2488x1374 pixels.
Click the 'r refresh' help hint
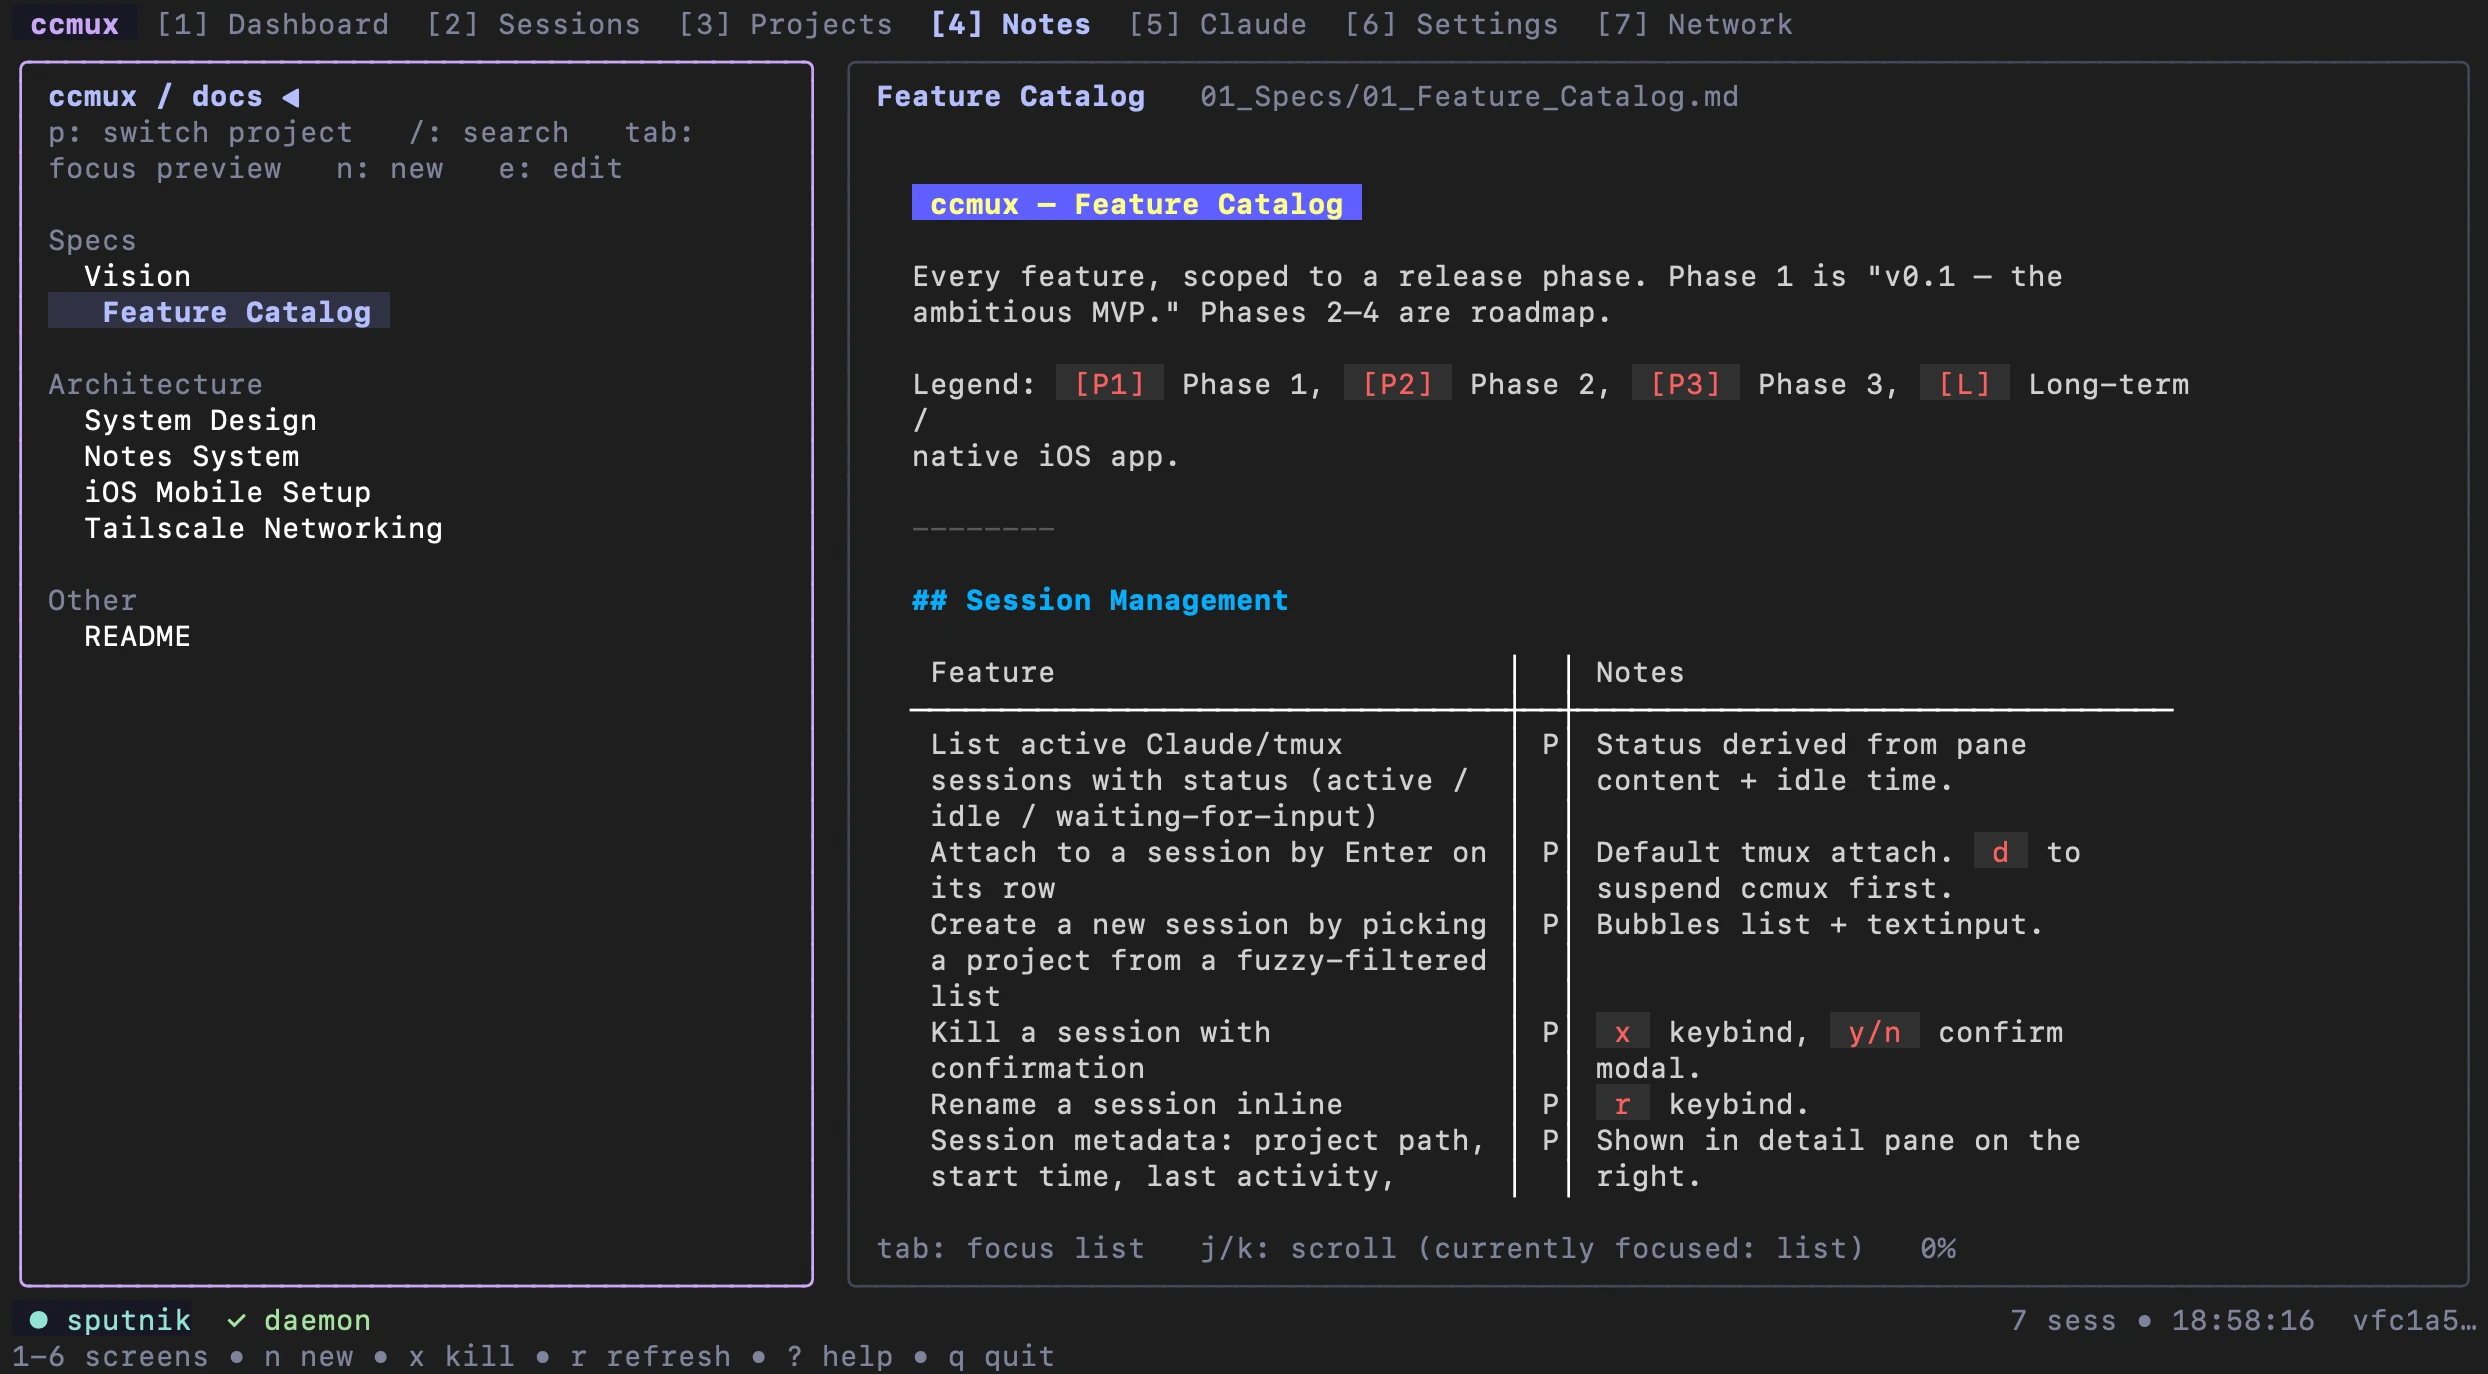point(651,1356)
